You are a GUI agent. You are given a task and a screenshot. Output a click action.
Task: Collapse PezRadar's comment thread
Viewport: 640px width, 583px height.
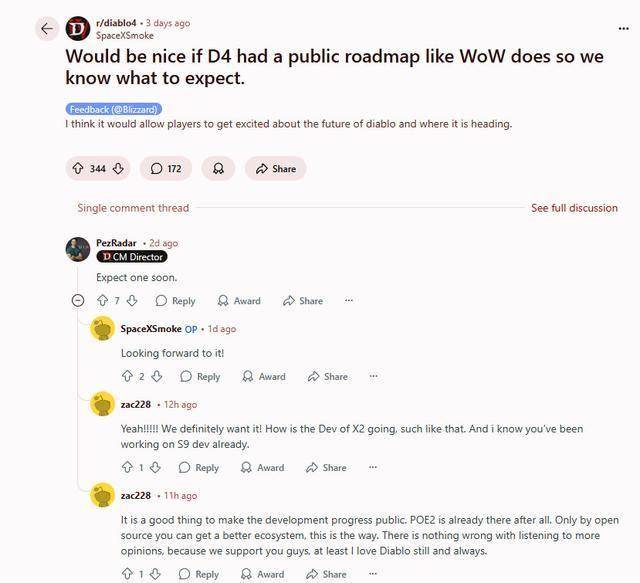pyautogui.click(x=78, y=300)
